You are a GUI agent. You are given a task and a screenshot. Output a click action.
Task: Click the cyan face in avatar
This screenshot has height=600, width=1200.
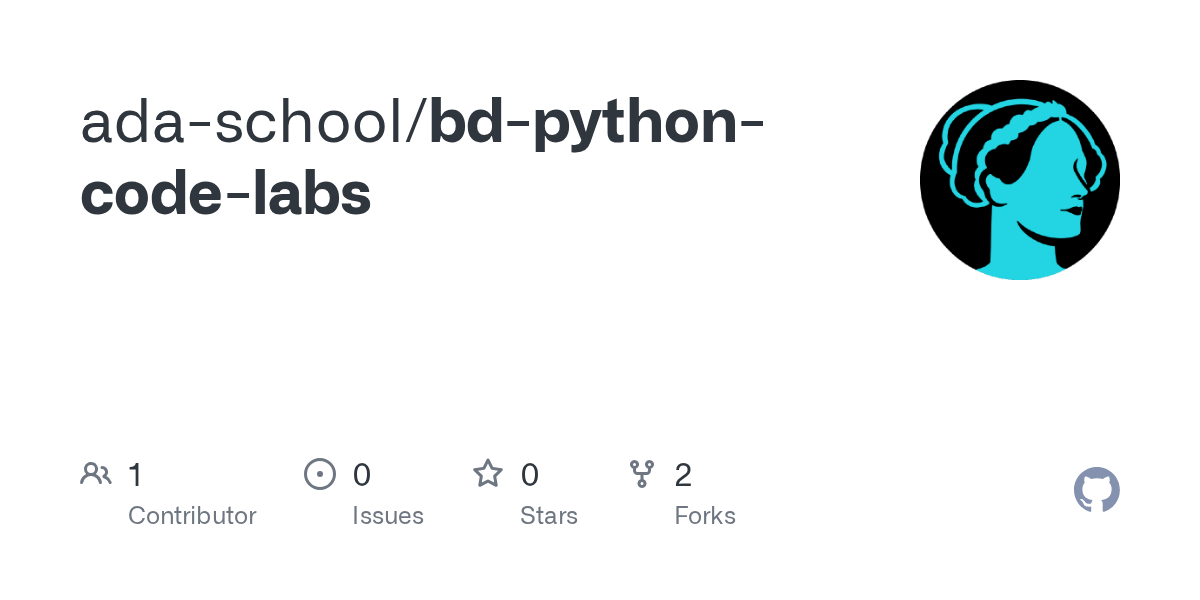pos(1040,200)
